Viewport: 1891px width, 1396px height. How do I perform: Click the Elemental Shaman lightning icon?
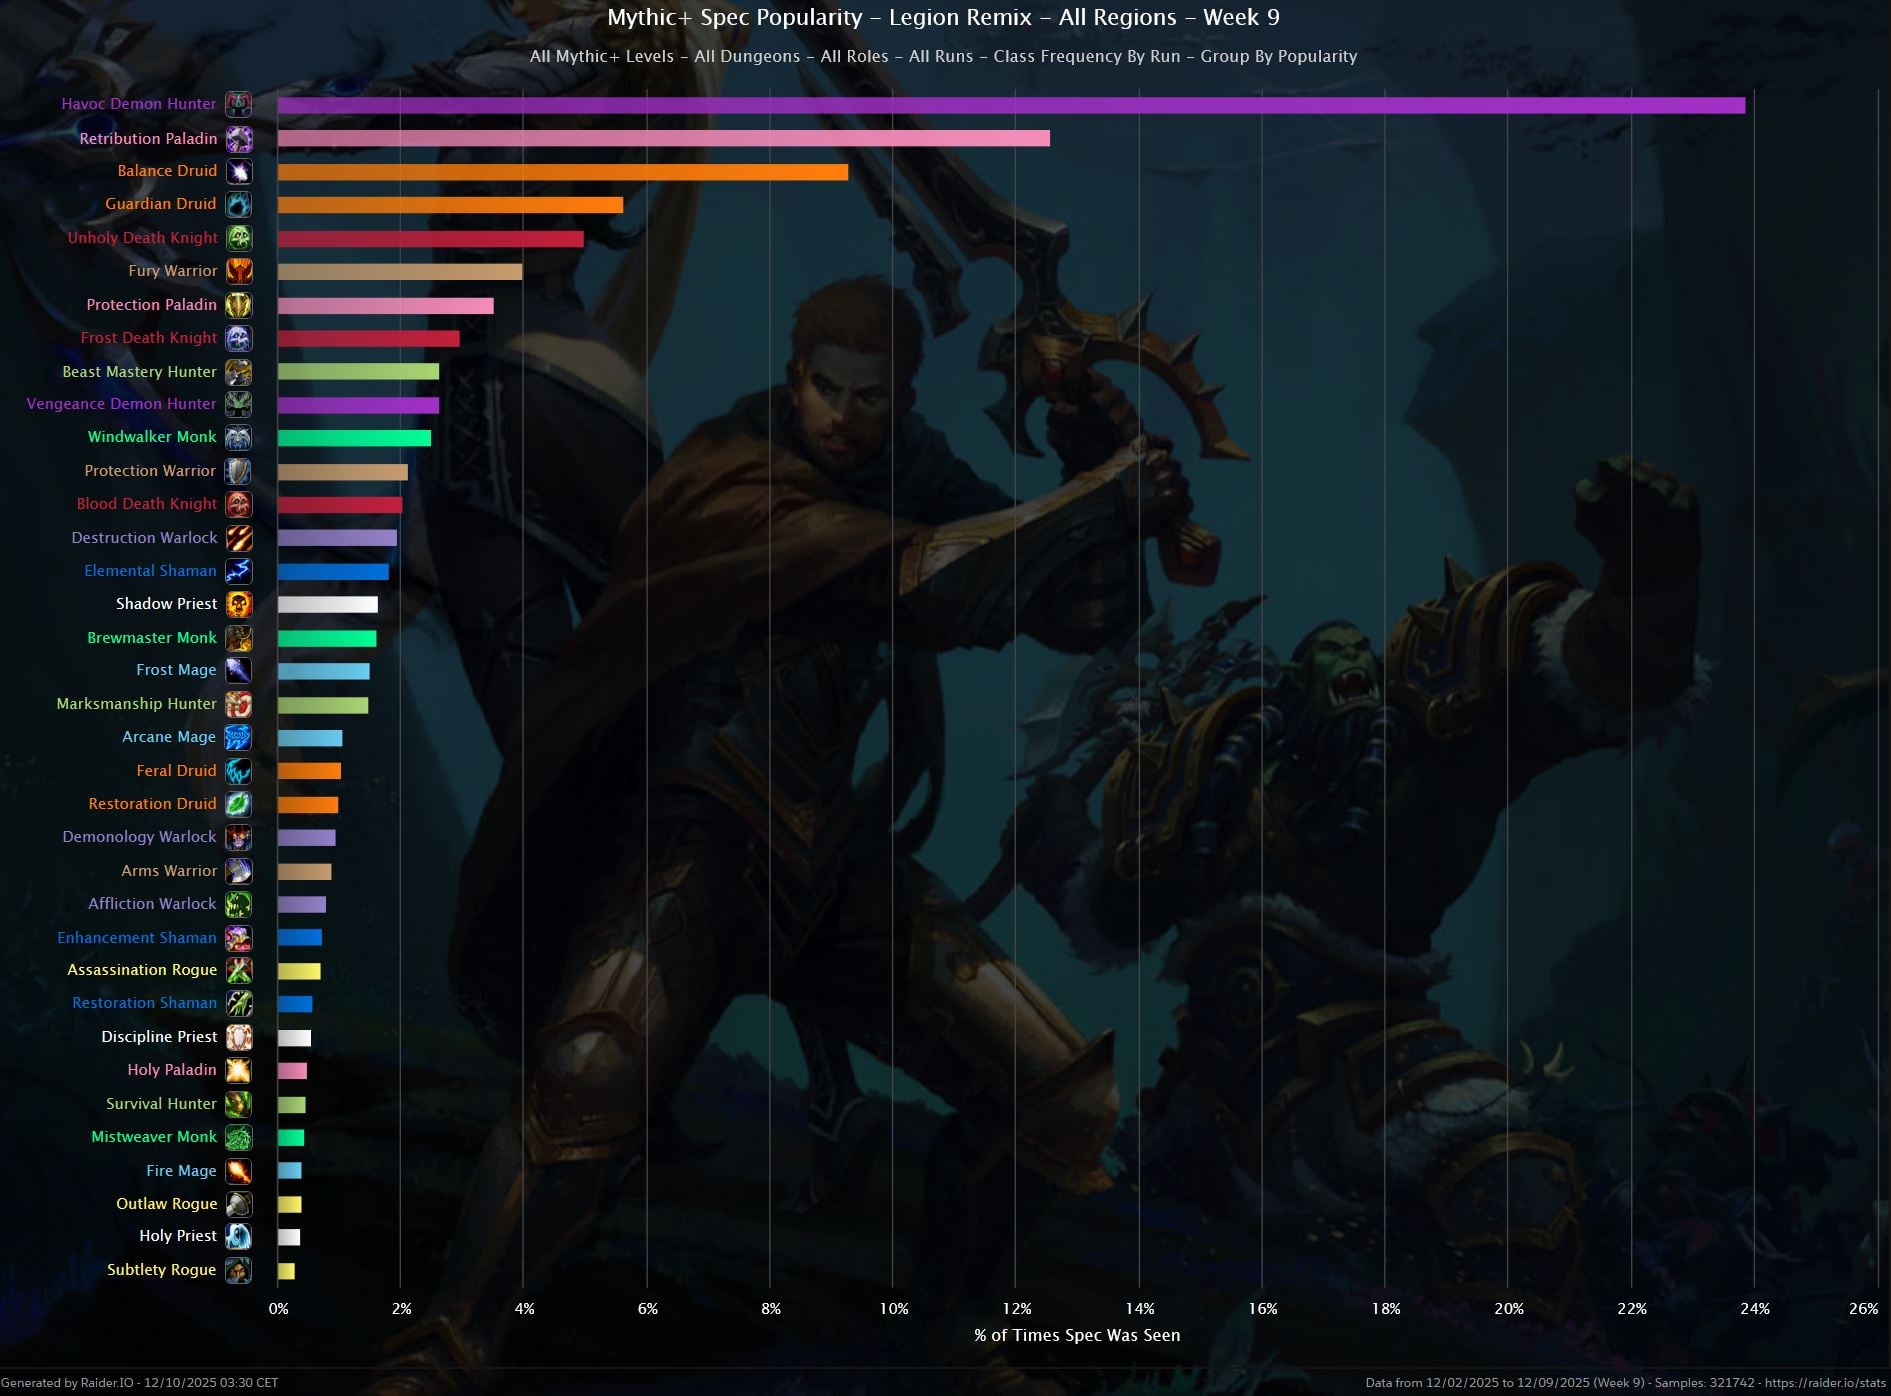tap(238, 571)
